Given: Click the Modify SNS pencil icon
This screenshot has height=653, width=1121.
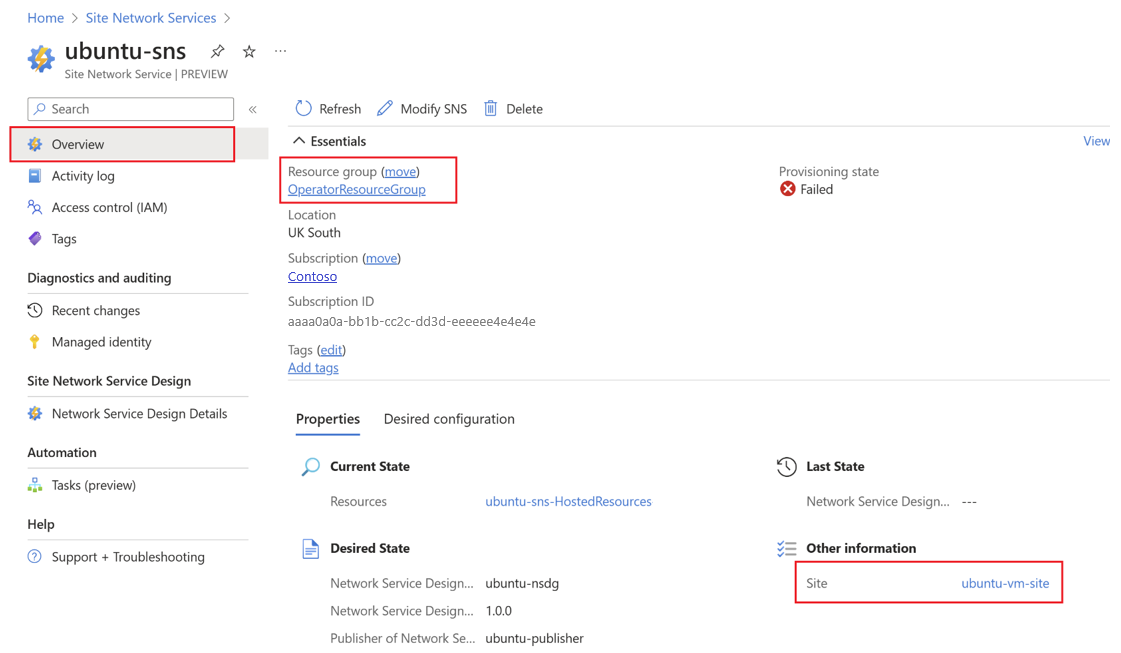Looking at the screenshot, I should tap(385, 108).
